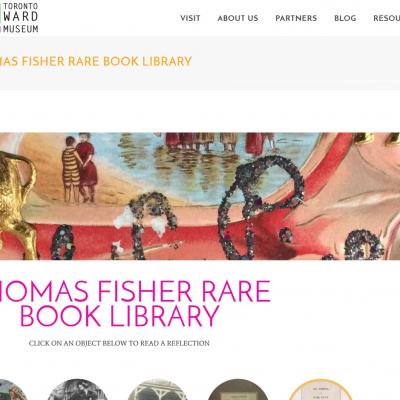Click the Toronto Ward Museum logo
Screen dimensions: 400x400
19,17
